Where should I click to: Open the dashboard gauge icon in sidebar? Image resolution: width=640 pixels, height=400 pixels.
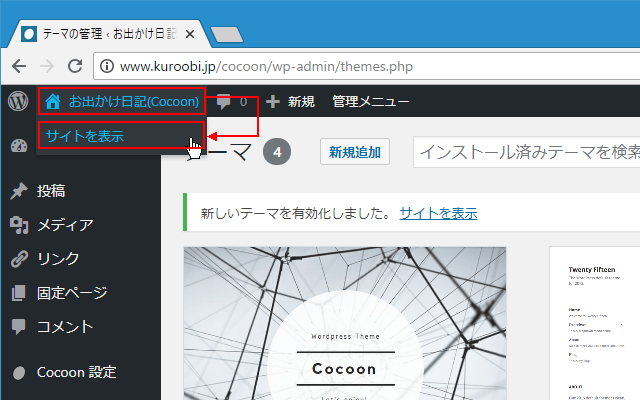pyautogui.click(x=19, y=146)
